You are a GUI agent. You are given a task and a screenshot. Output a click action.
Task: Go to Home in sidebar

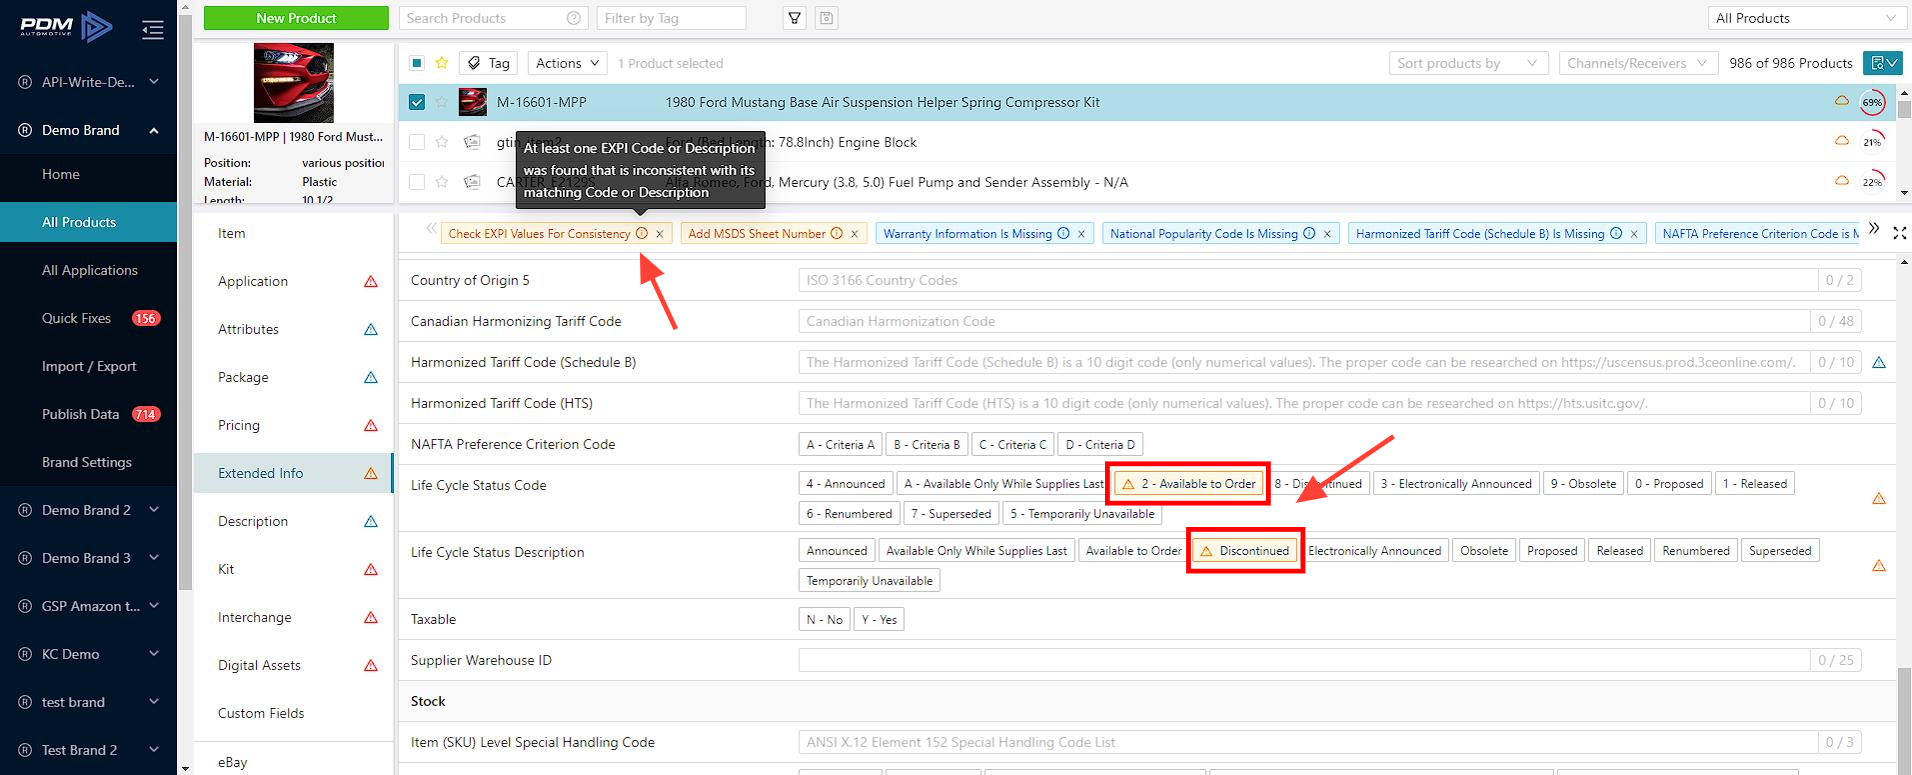[61, 174]
